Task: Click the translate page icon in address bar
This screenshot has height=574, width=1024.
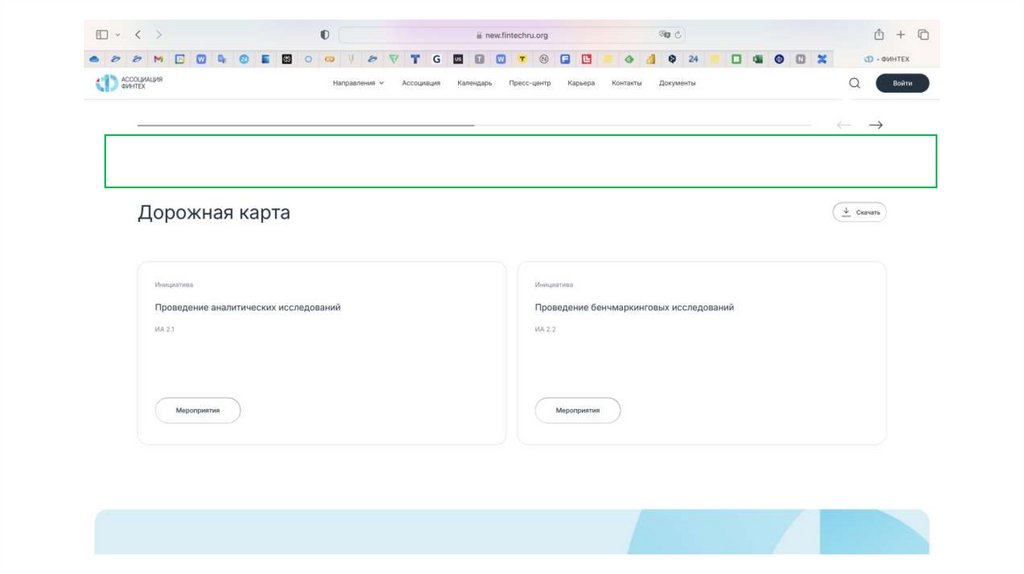Action: point(664,35)
